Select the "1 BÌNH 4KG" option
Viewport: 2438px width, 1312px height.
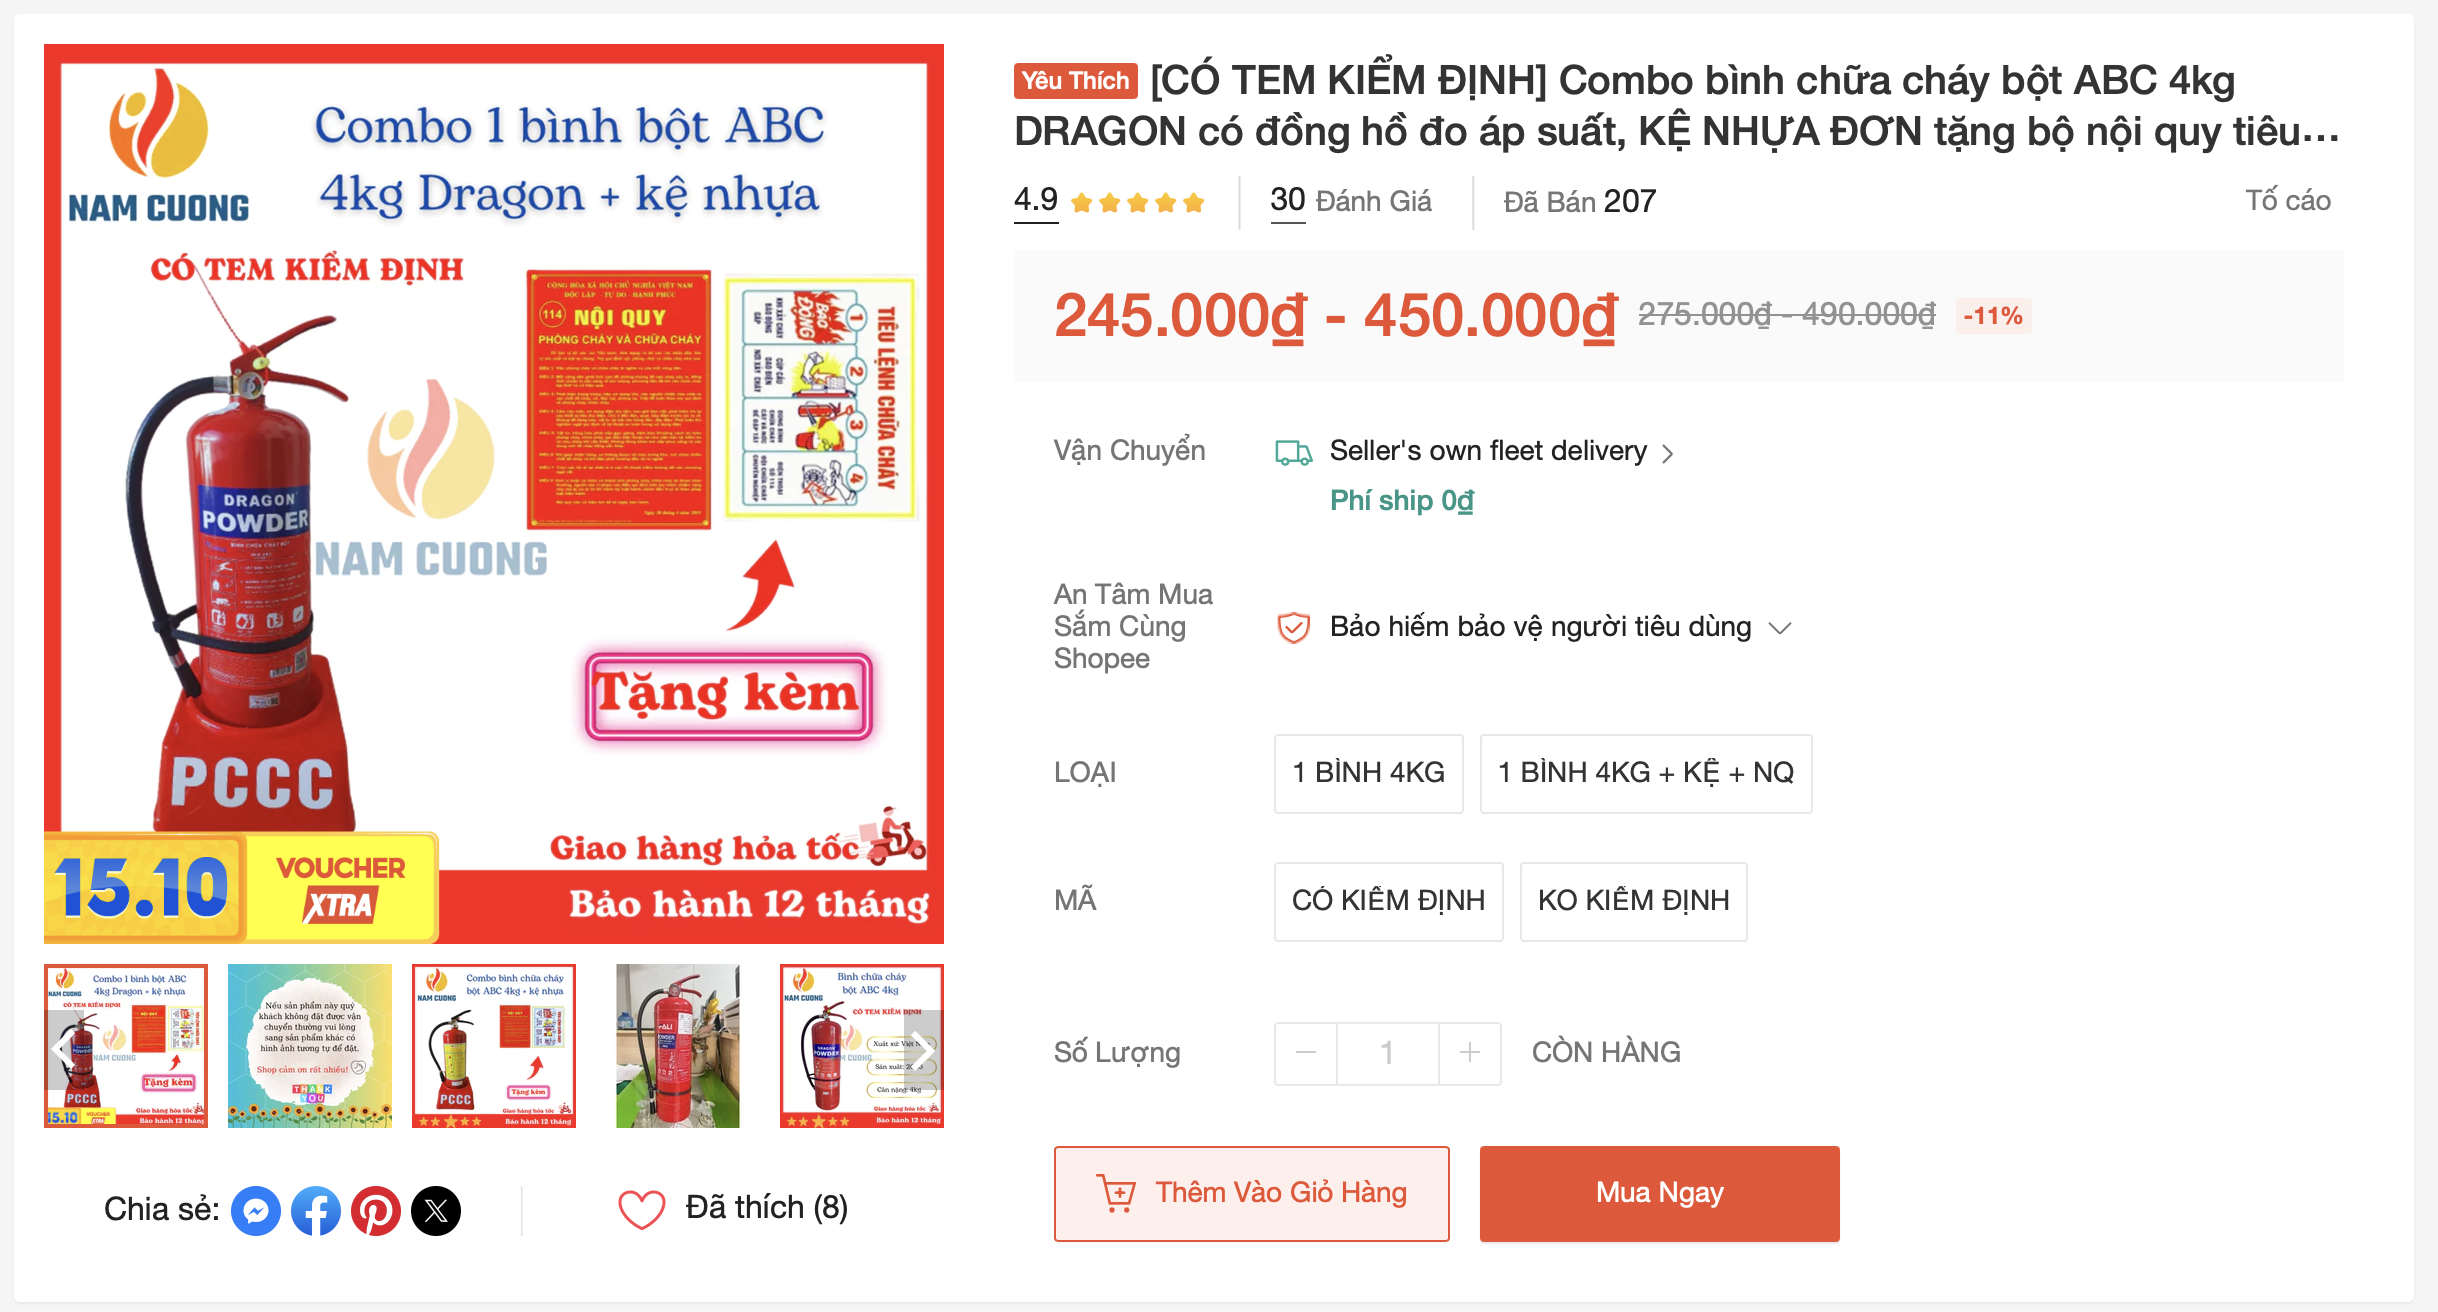pyautogui.click(x=1368, y=773)
